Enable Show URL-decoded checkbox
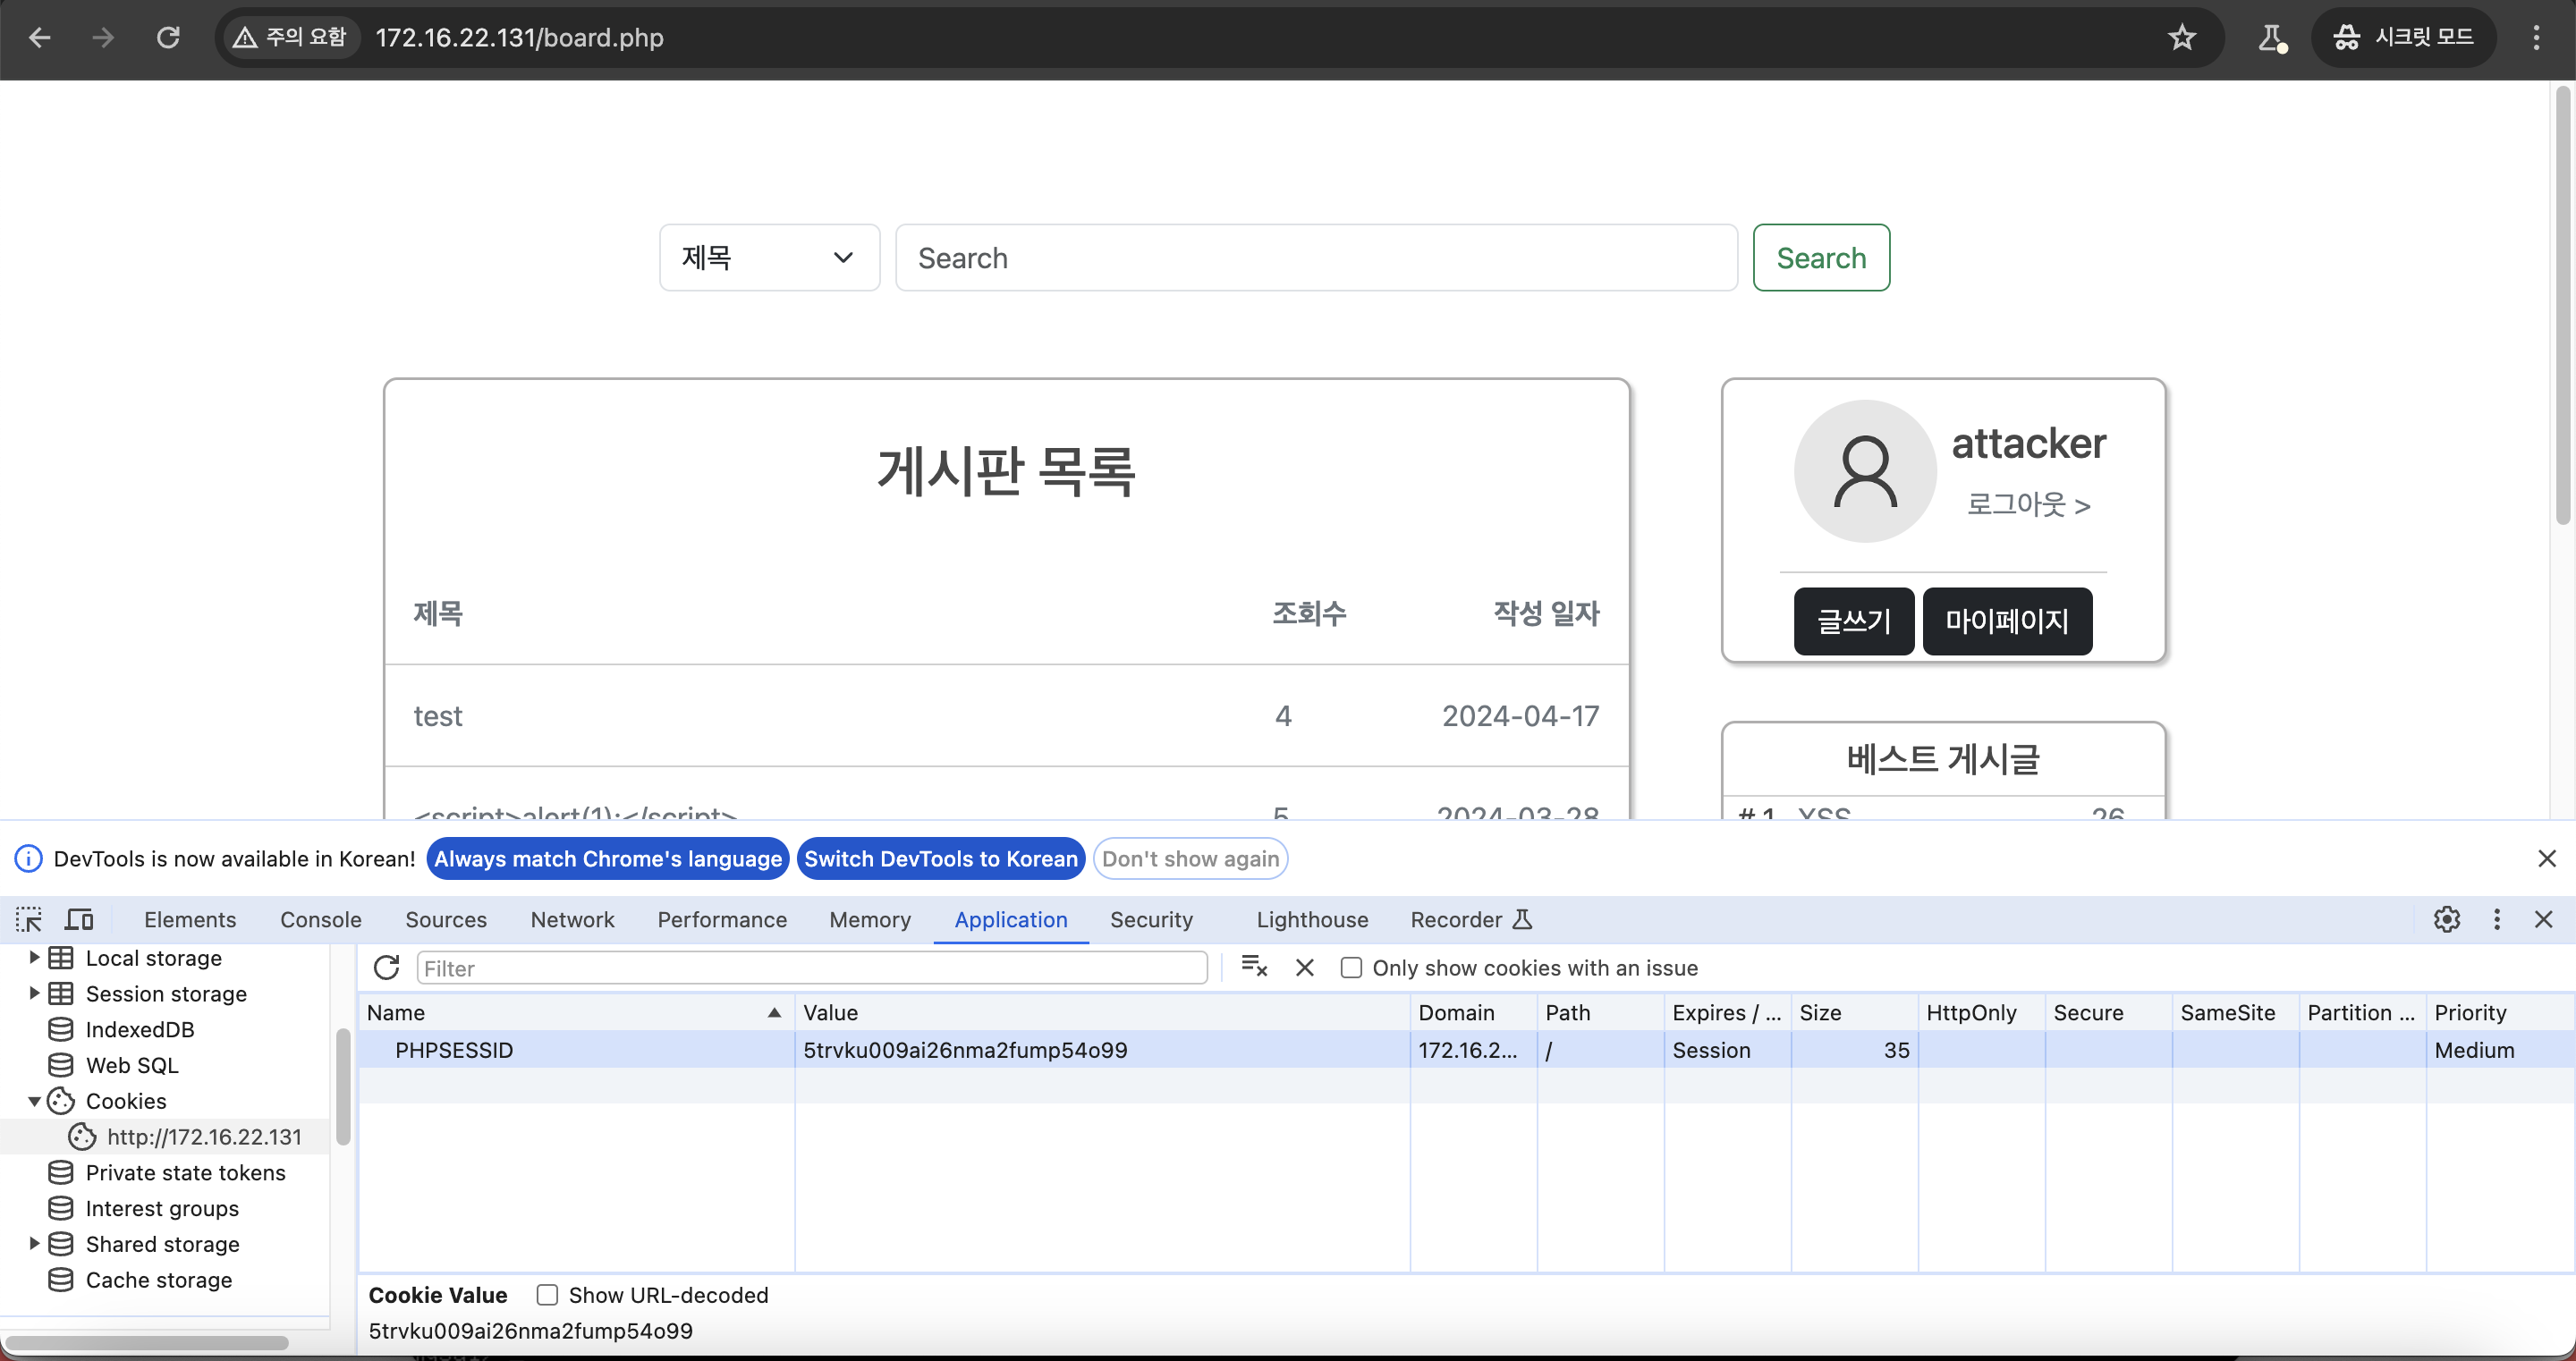Viewport: 2576px width, 1361px height. point(547,1294)
